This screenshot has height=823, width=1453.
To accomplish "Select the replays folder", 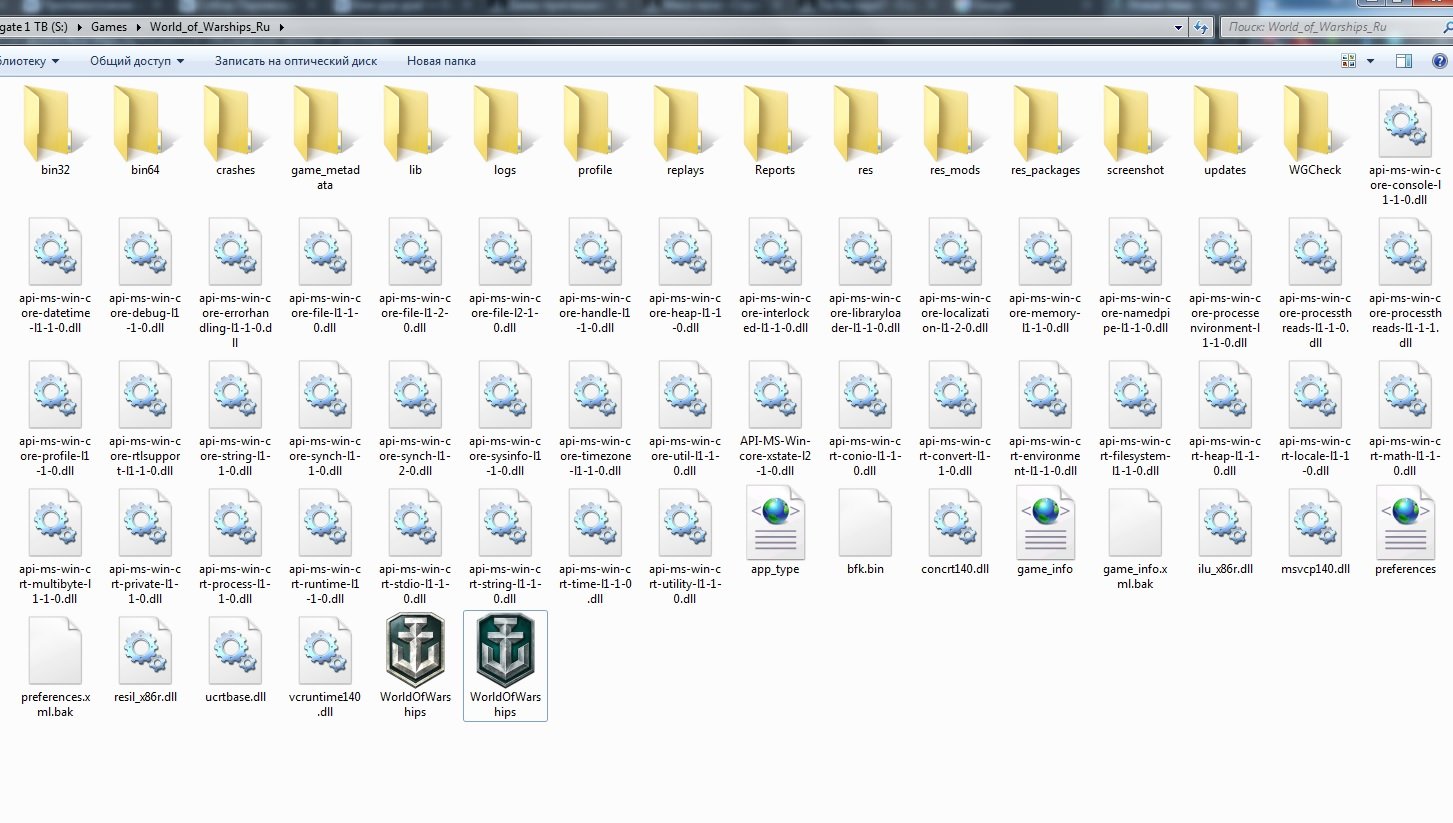I will click(686, 133).
